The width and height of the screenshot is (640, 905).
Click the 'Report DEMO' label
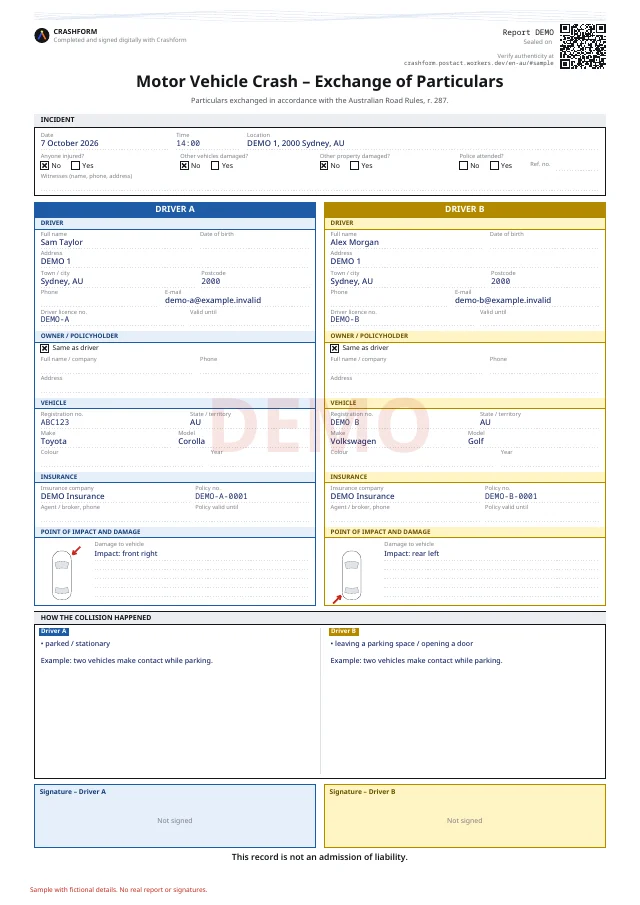[x=528, y=32]
